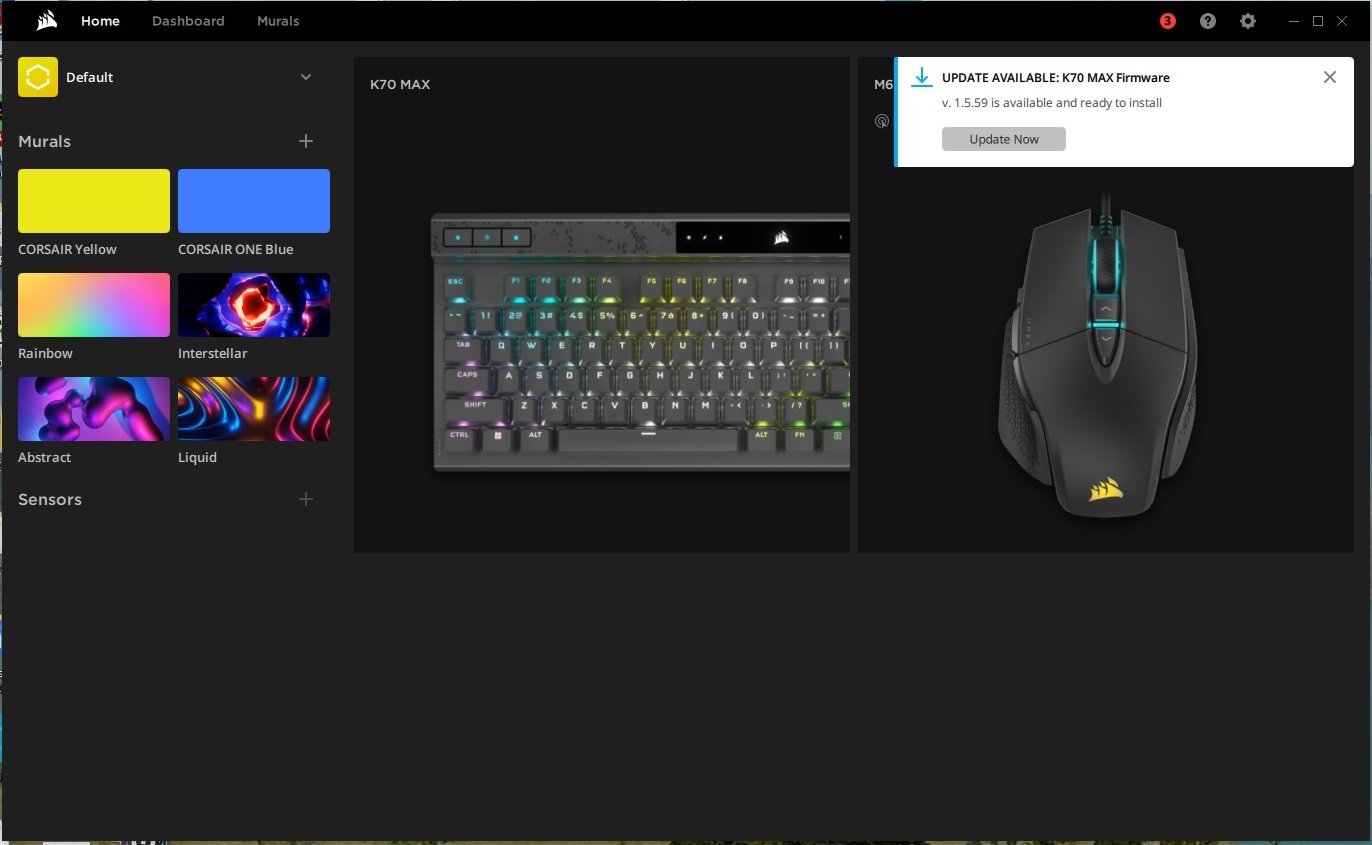This screenshot has width=1372, height=845.
Task: Select the CORSAIR ONE Blue mural swatch
Action: pos(254,201)
